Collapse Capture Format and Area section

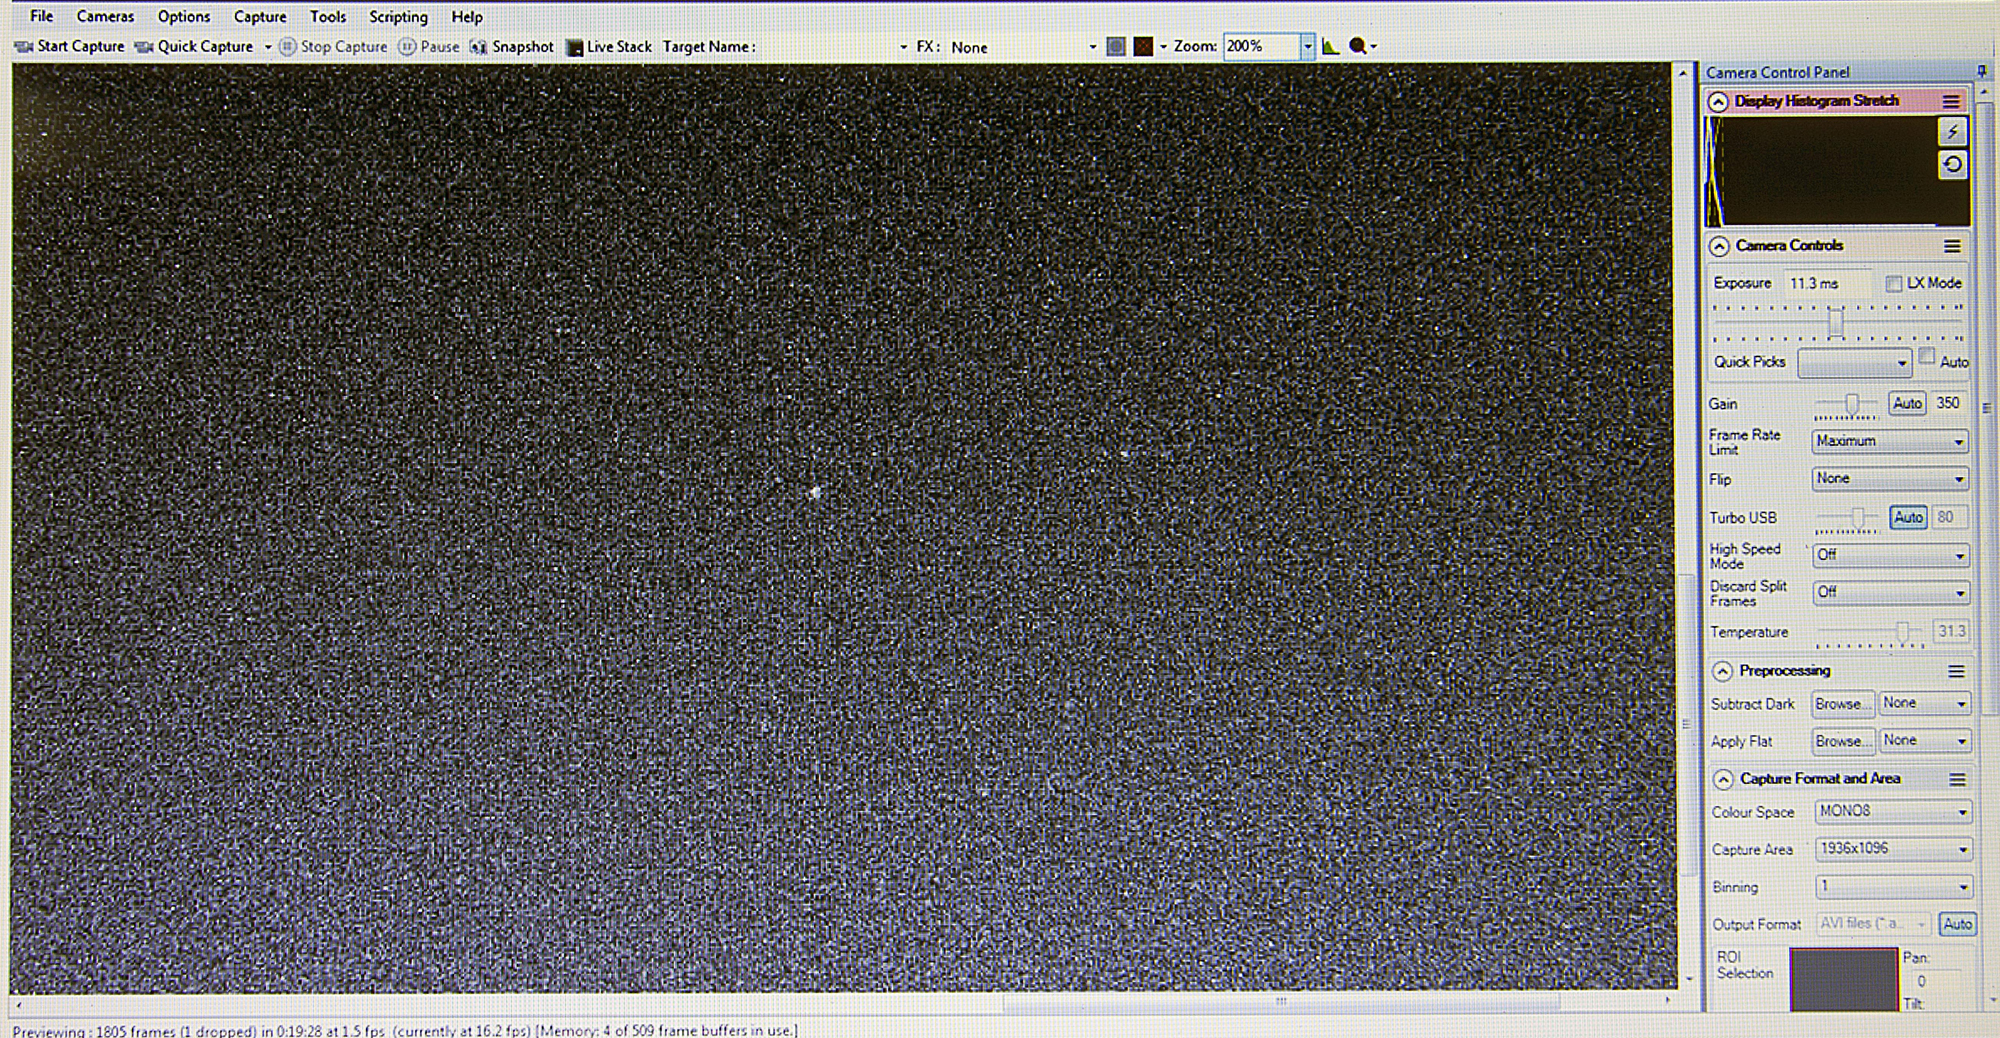tap(1723, 779)
